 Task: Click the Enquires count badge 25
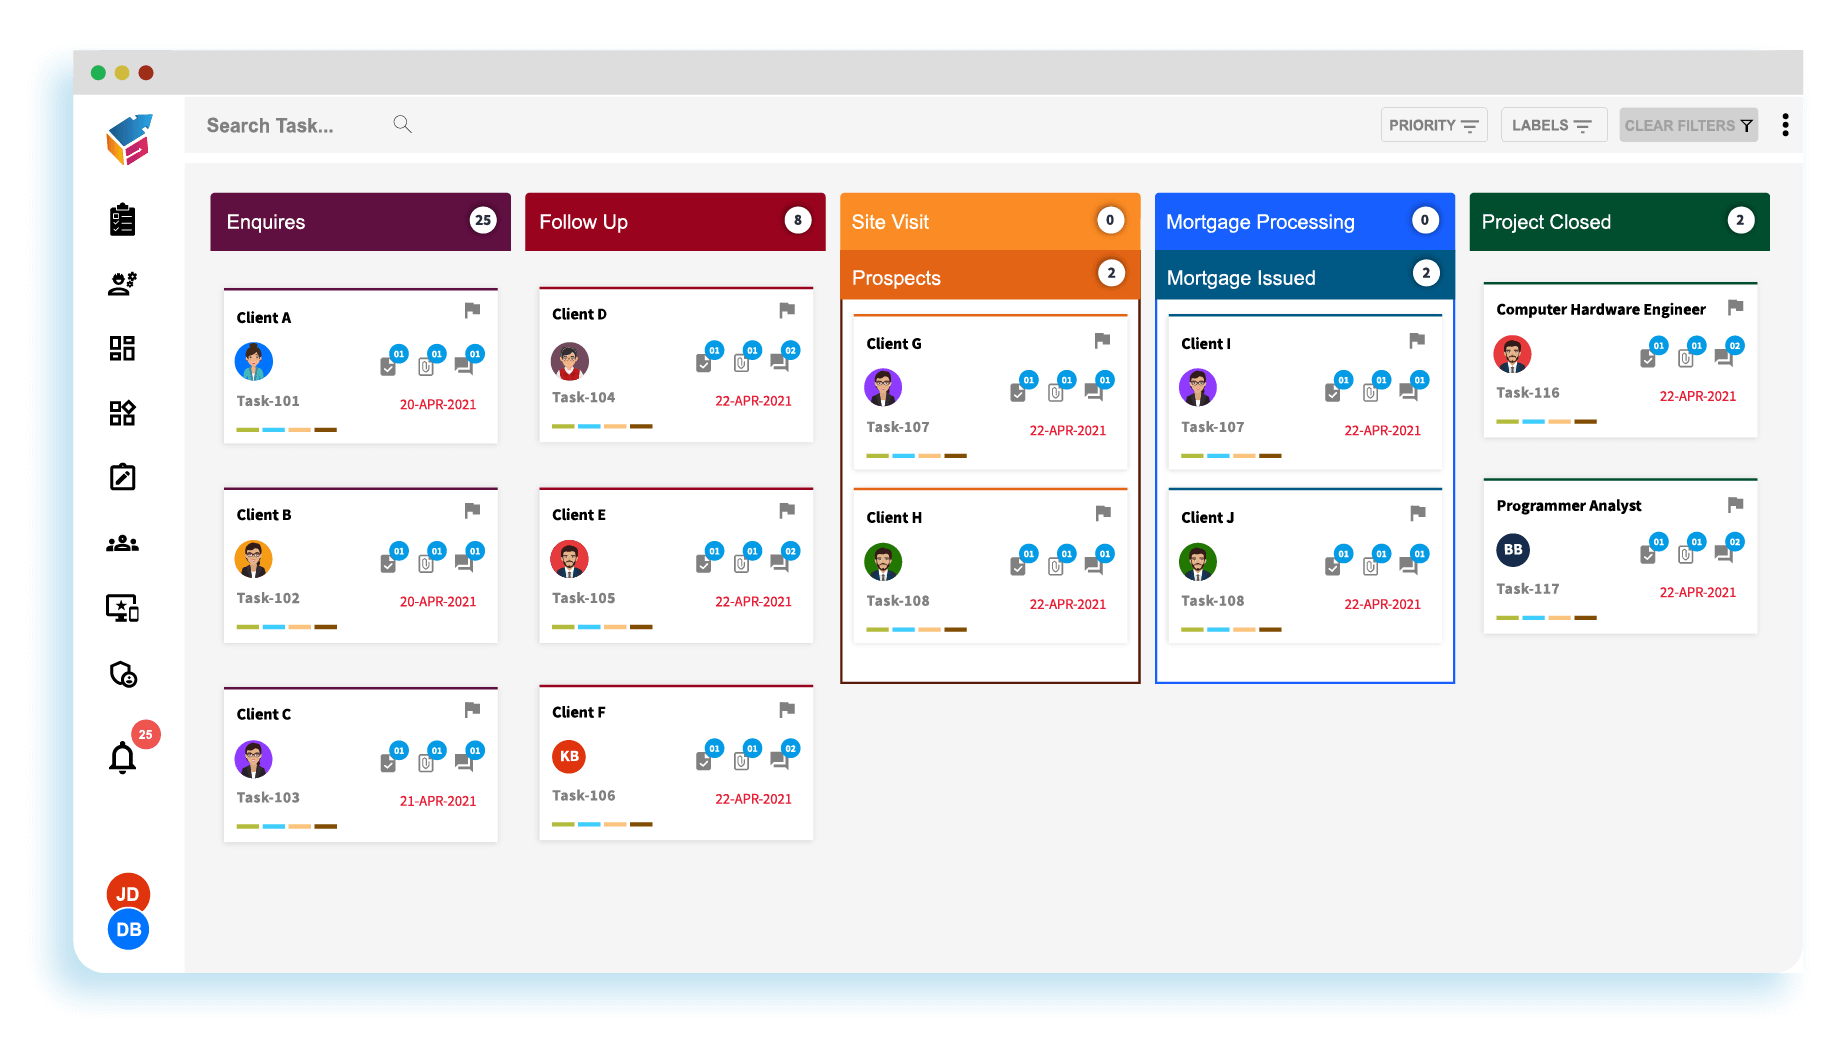[483, 220]
